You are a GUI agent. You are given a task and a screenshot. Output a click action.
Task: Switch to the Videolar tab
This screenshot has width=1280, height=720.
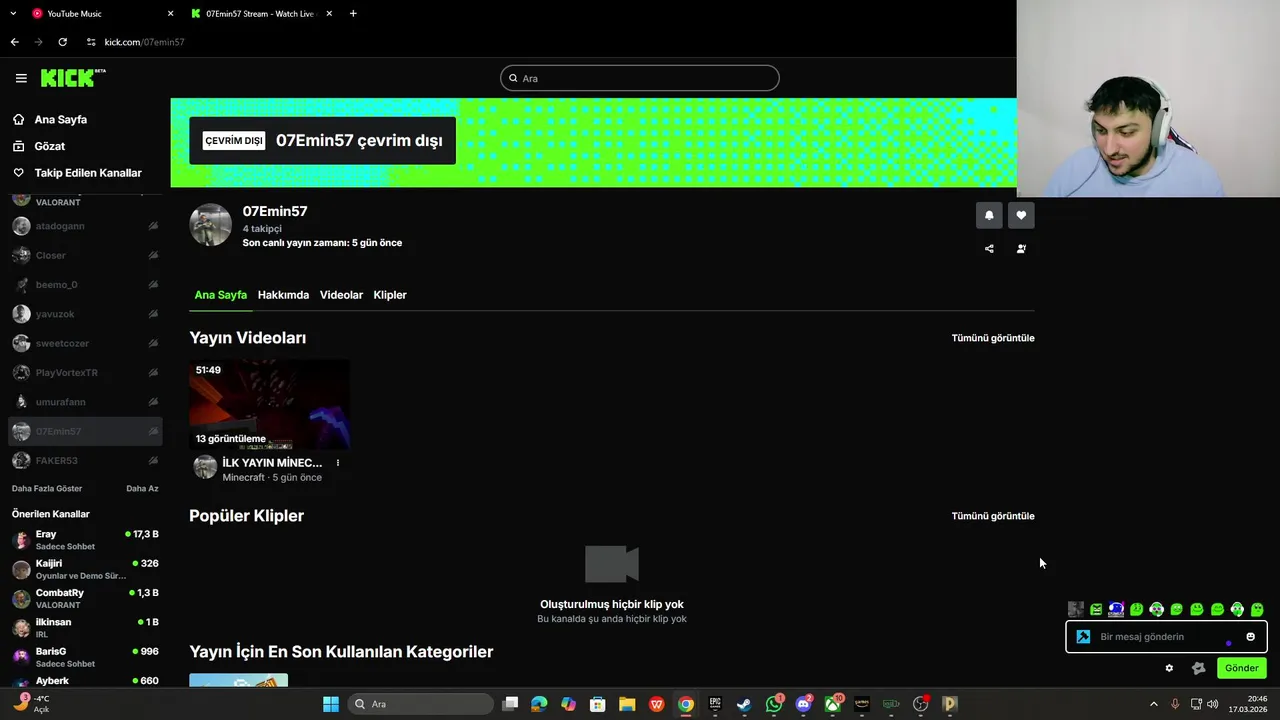(341, 295)
